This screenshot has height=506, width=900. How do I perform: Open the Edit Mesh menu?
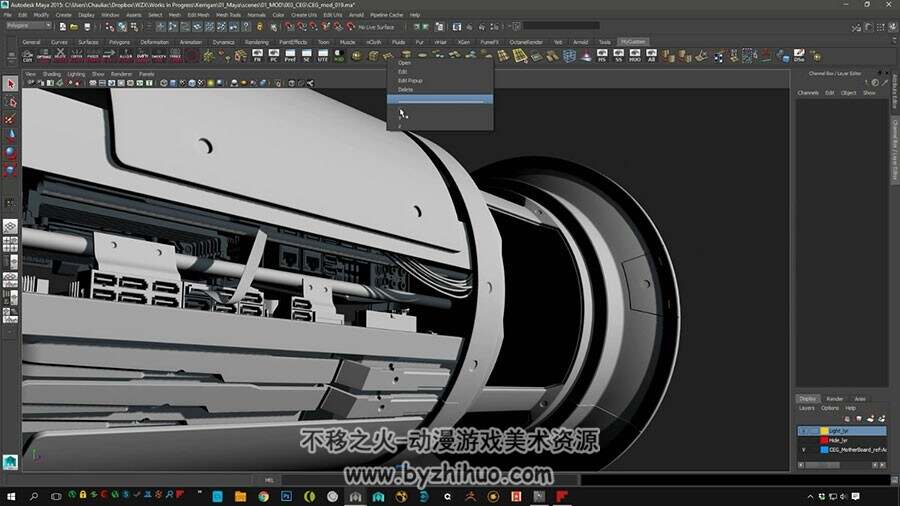(198, 15)
